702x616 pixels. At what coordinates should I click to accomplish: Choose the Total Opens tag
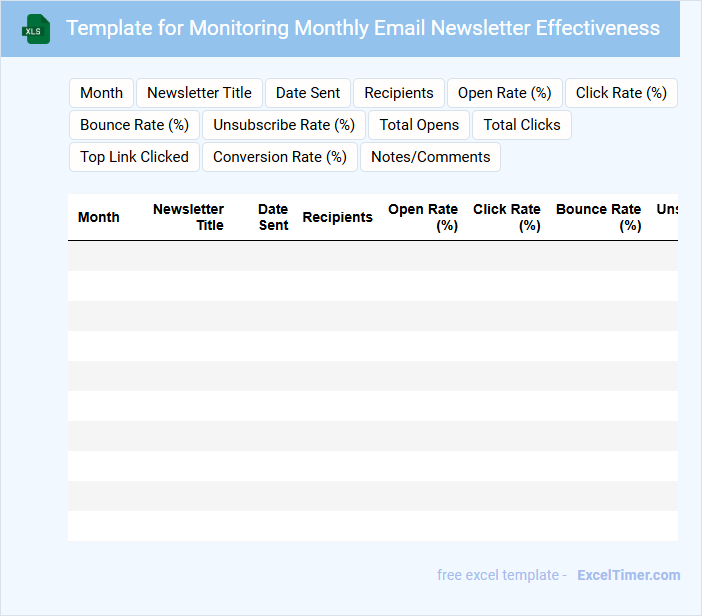click(419, 125)
